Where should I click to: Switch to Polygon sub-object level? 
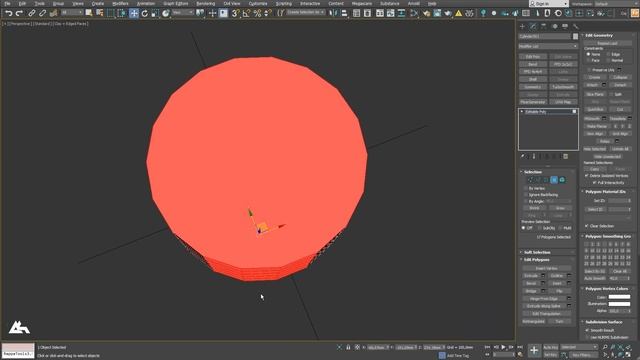coord(554,180)
